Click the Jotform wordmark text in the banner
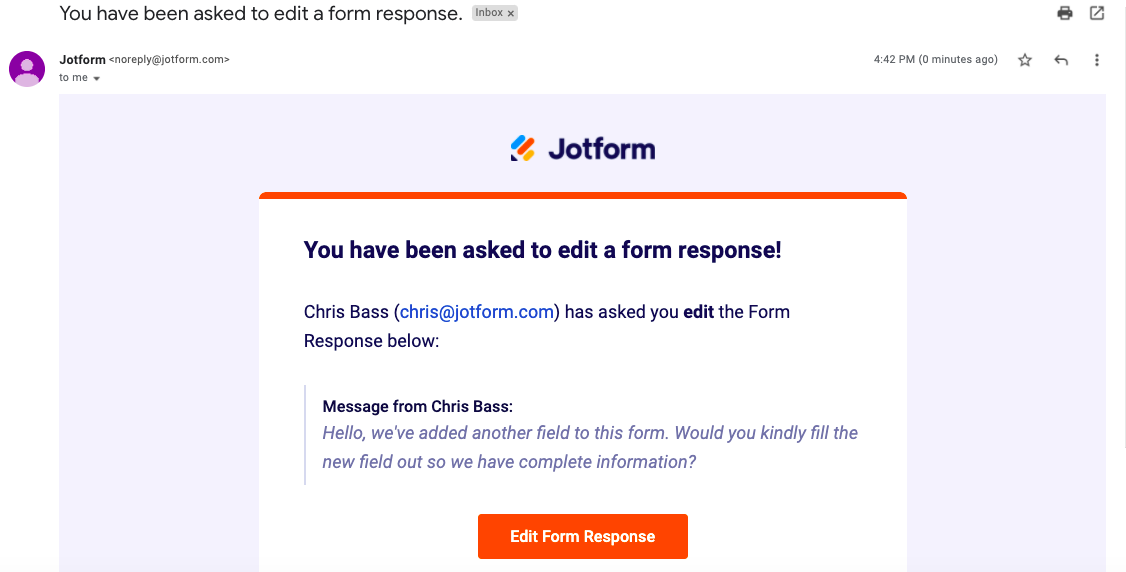Viewport: 1126px width, 572px height. pos(601,150)
